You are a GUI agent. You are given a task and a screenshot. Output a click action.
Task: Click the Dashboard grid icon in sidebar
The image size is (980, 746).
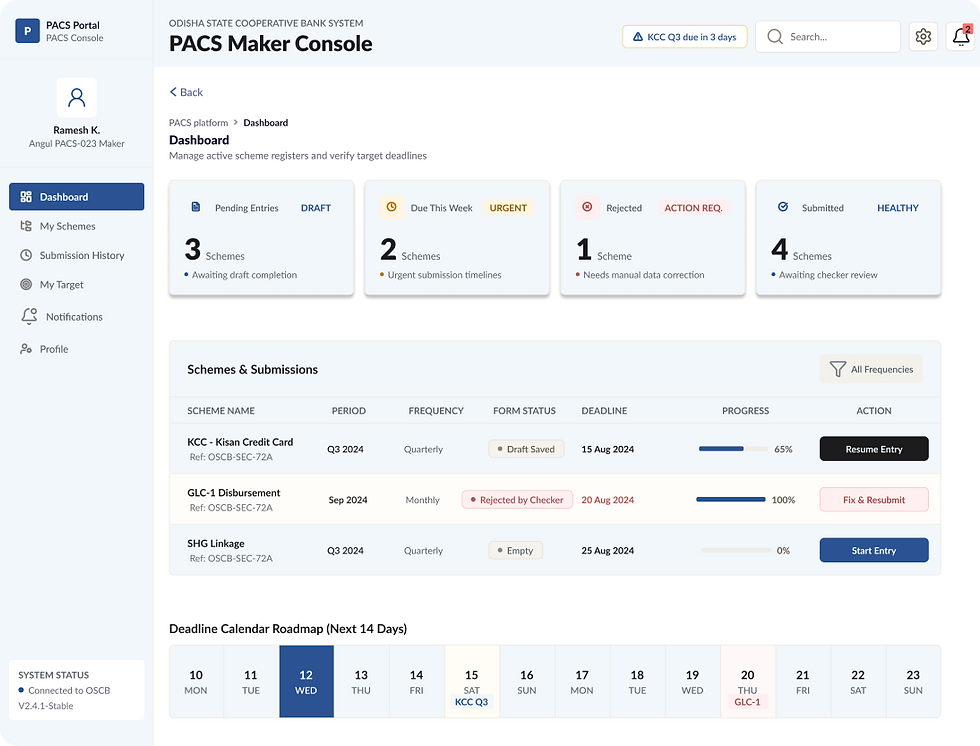[26, 197]
